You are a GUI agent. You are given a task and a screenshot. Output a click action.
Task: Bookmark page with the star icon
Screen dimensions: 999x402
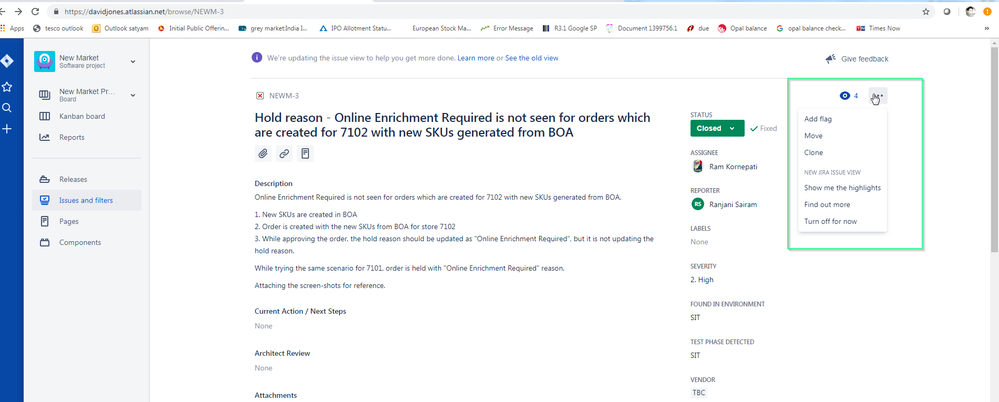pos(925,11)
